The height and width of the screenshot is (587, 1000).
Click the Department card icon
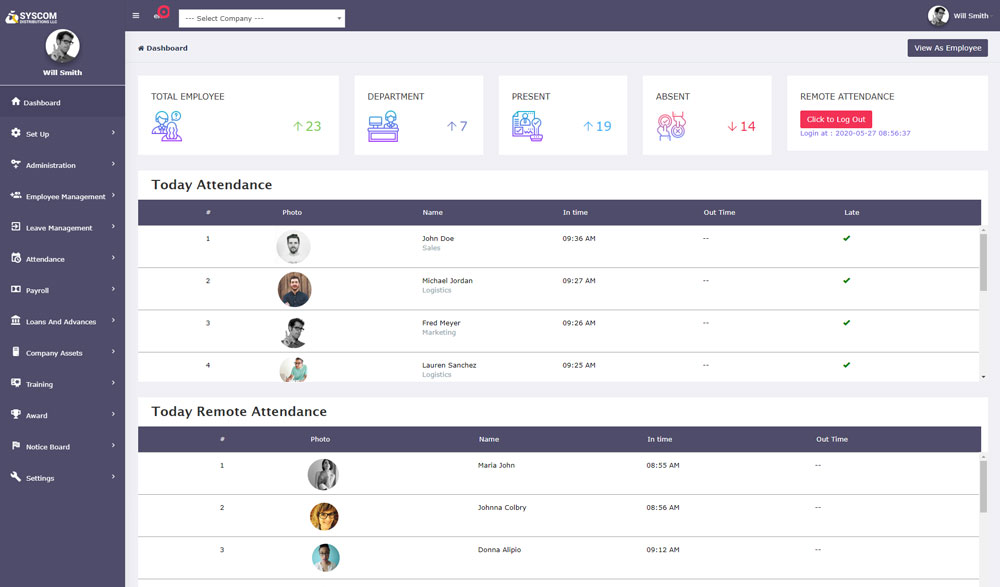[383, 126]
